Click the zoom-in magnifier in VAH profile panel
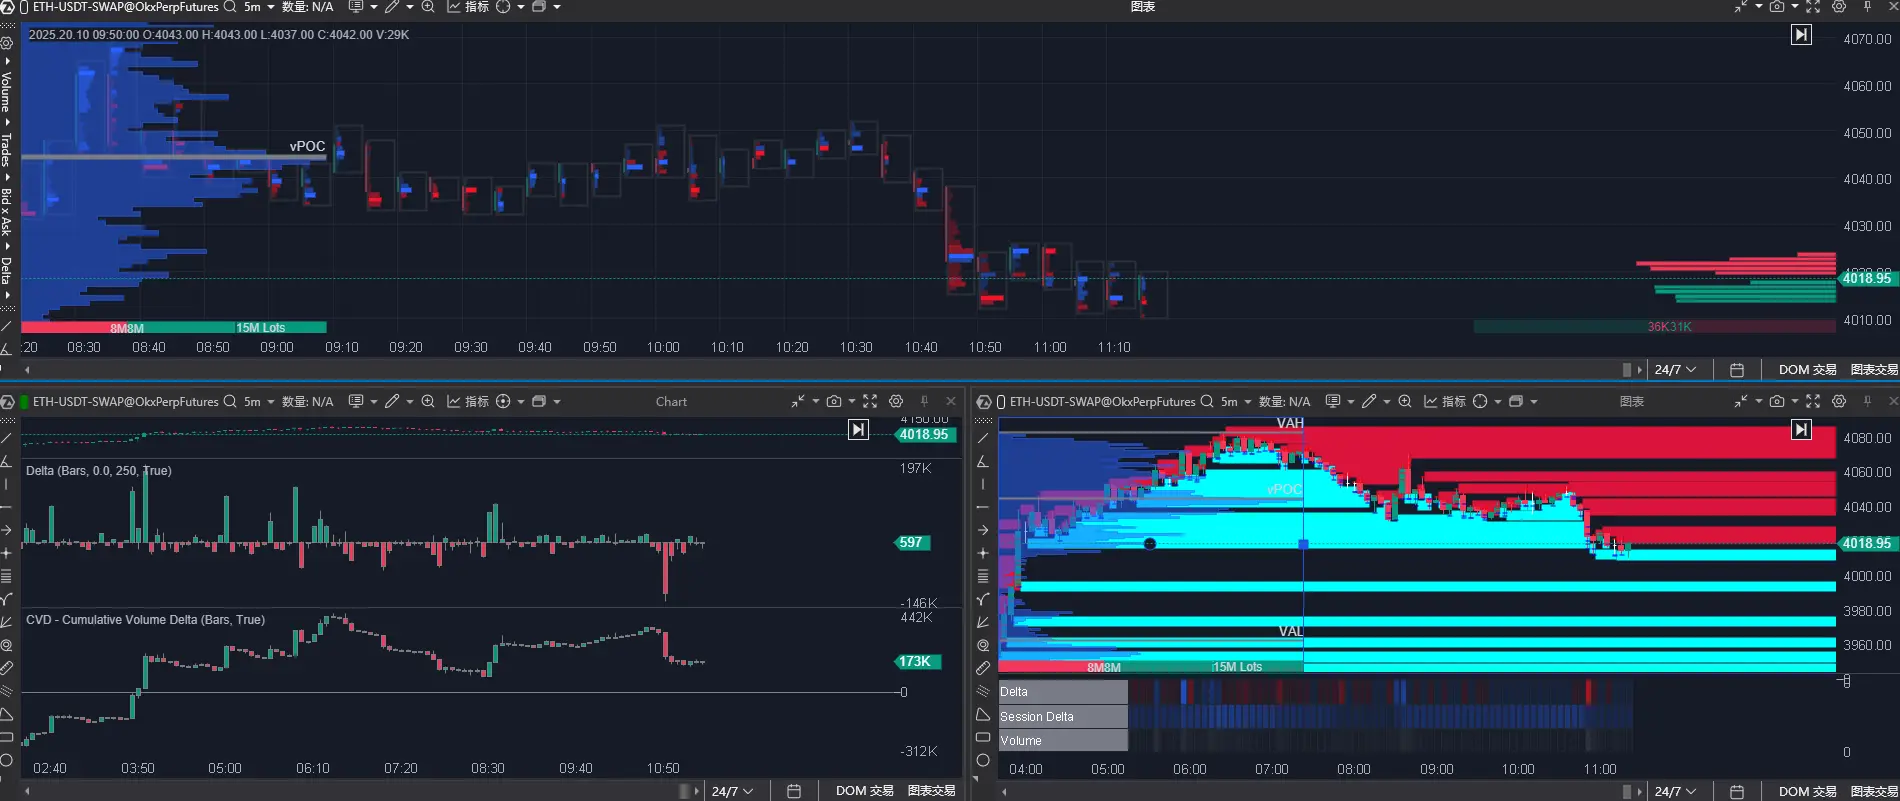Screen dimensions: 1900x801 tap(1405, 401)
